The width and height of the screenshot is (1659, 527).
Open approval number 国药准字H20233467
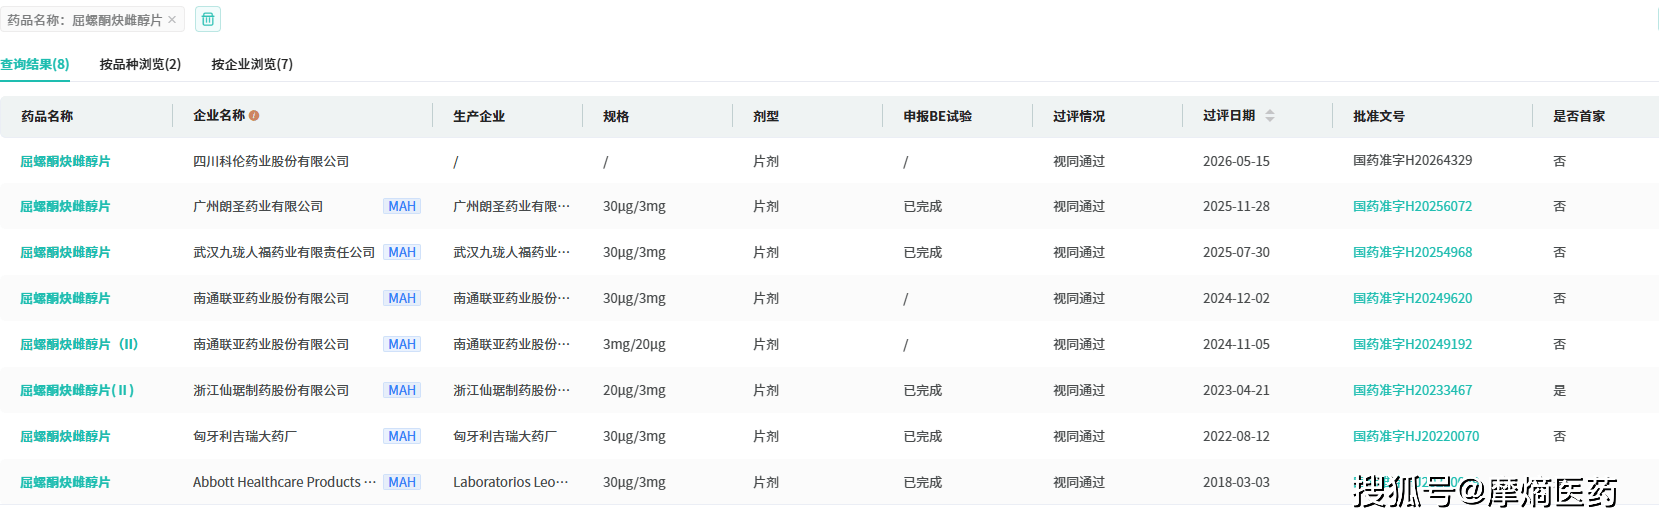pos(1412,390)
